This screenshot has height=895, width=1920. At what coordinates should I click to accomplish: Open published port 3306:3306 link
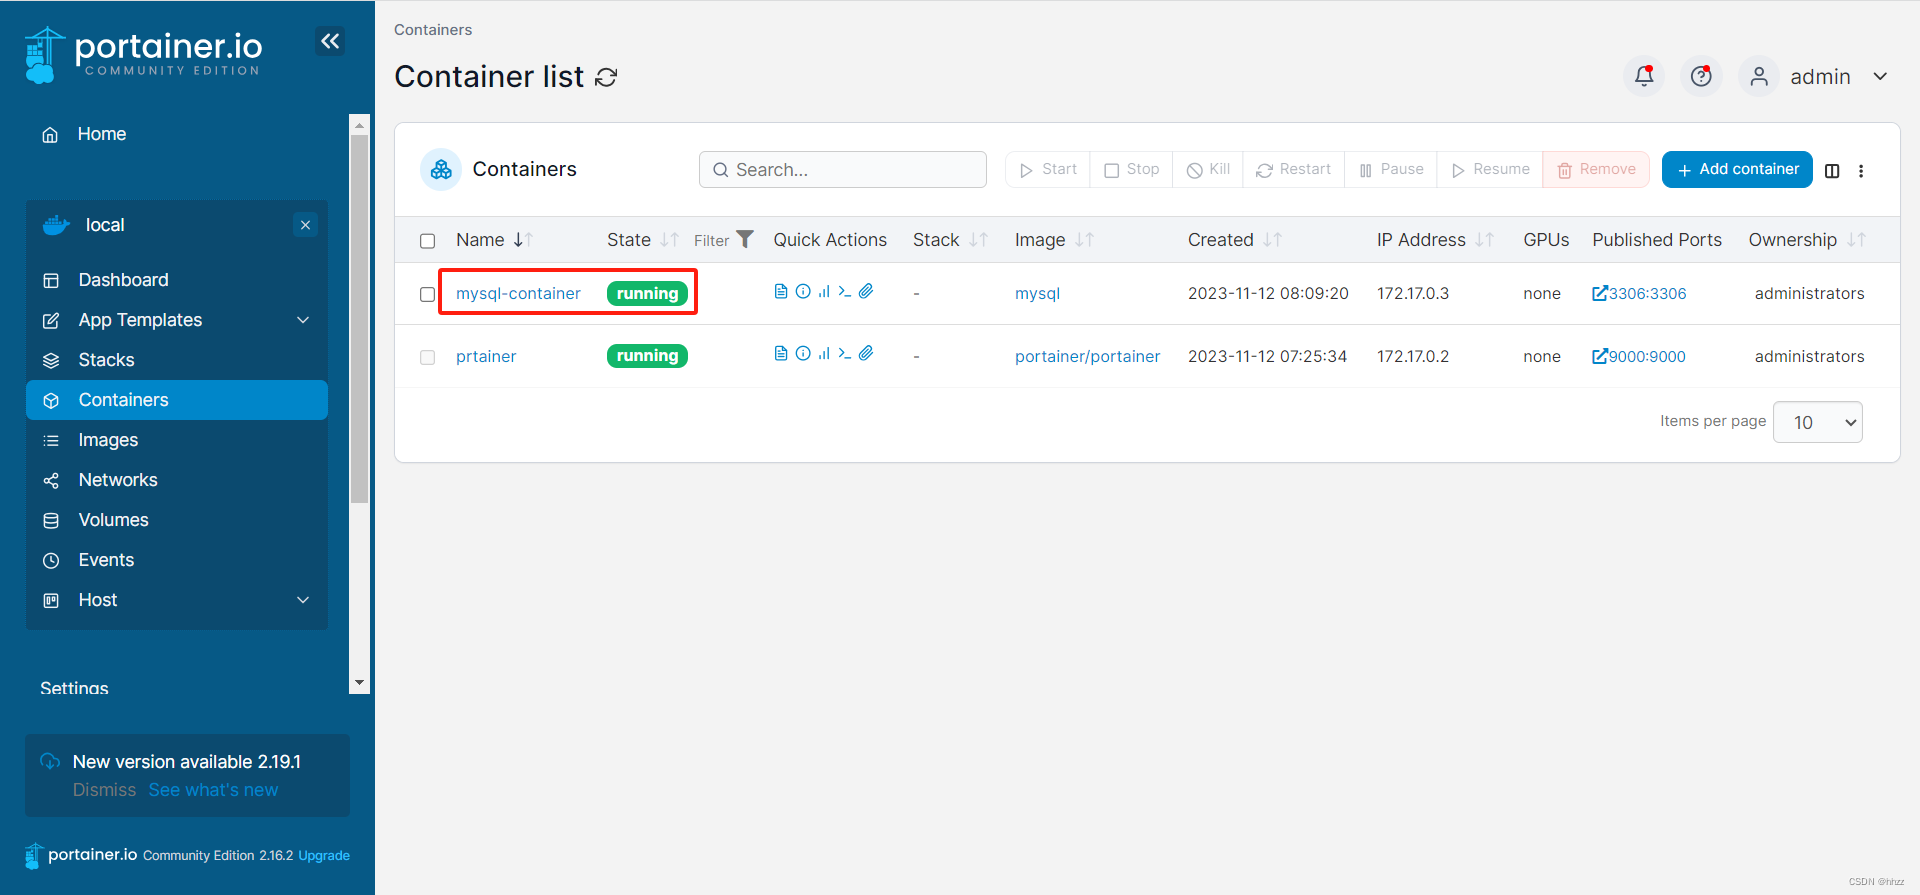pos(1639,293)
